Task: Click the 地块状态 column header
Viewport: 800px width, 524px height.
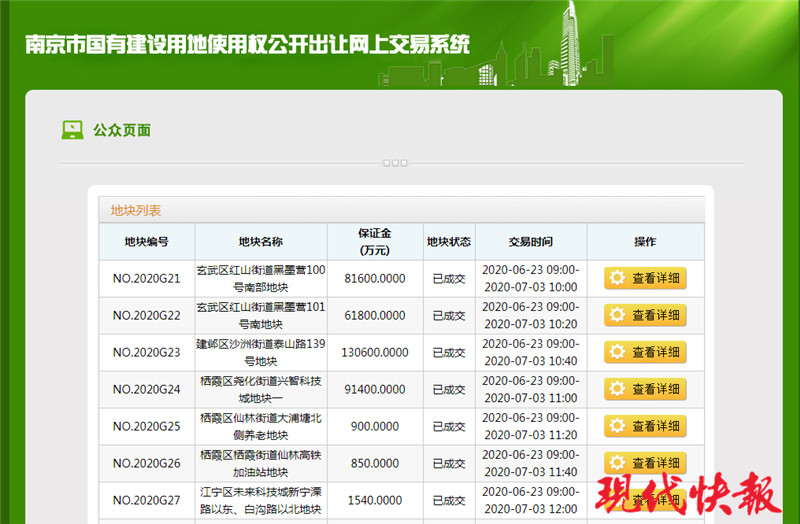Action: tap(448, 242)
